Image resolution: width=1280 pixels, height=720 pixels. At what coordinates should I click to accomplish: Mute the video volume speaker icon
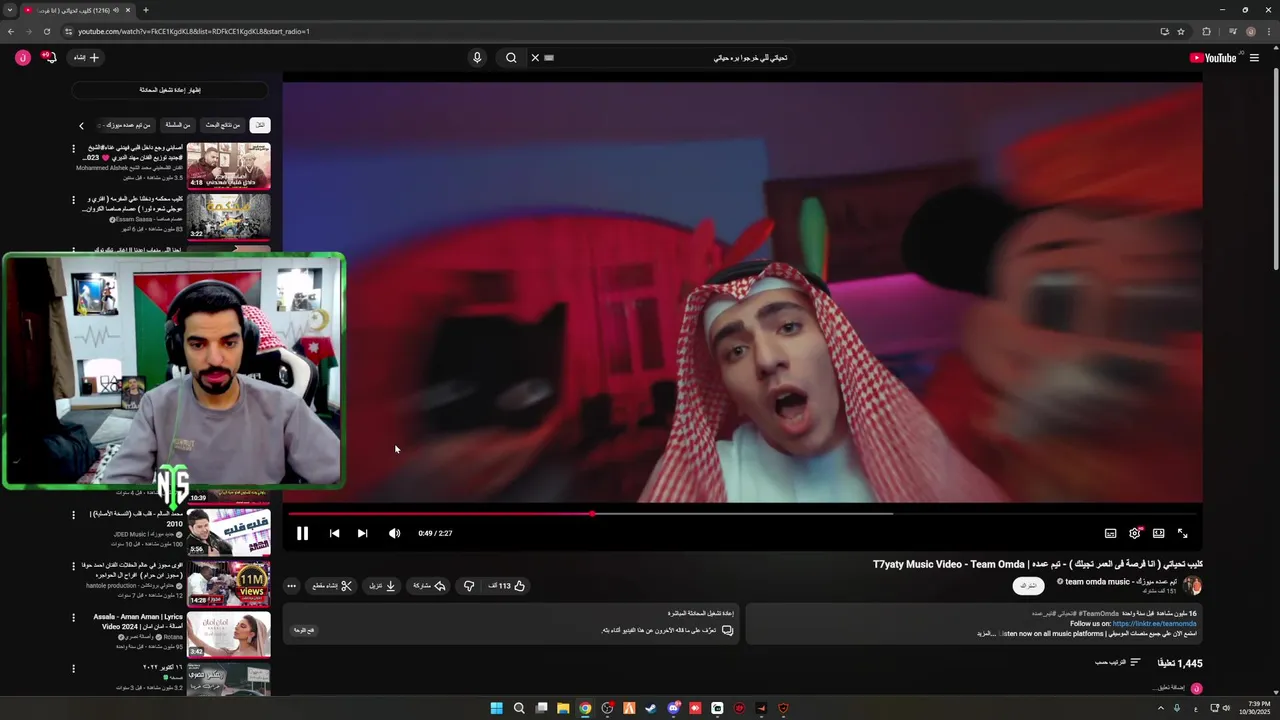394,533
